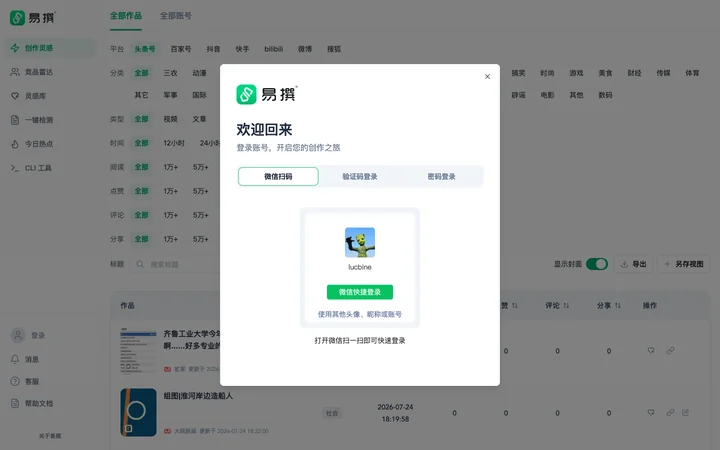This screenshot has width=720, height=450.
Task: Choose 时尚 category filter
Action: 547,73
